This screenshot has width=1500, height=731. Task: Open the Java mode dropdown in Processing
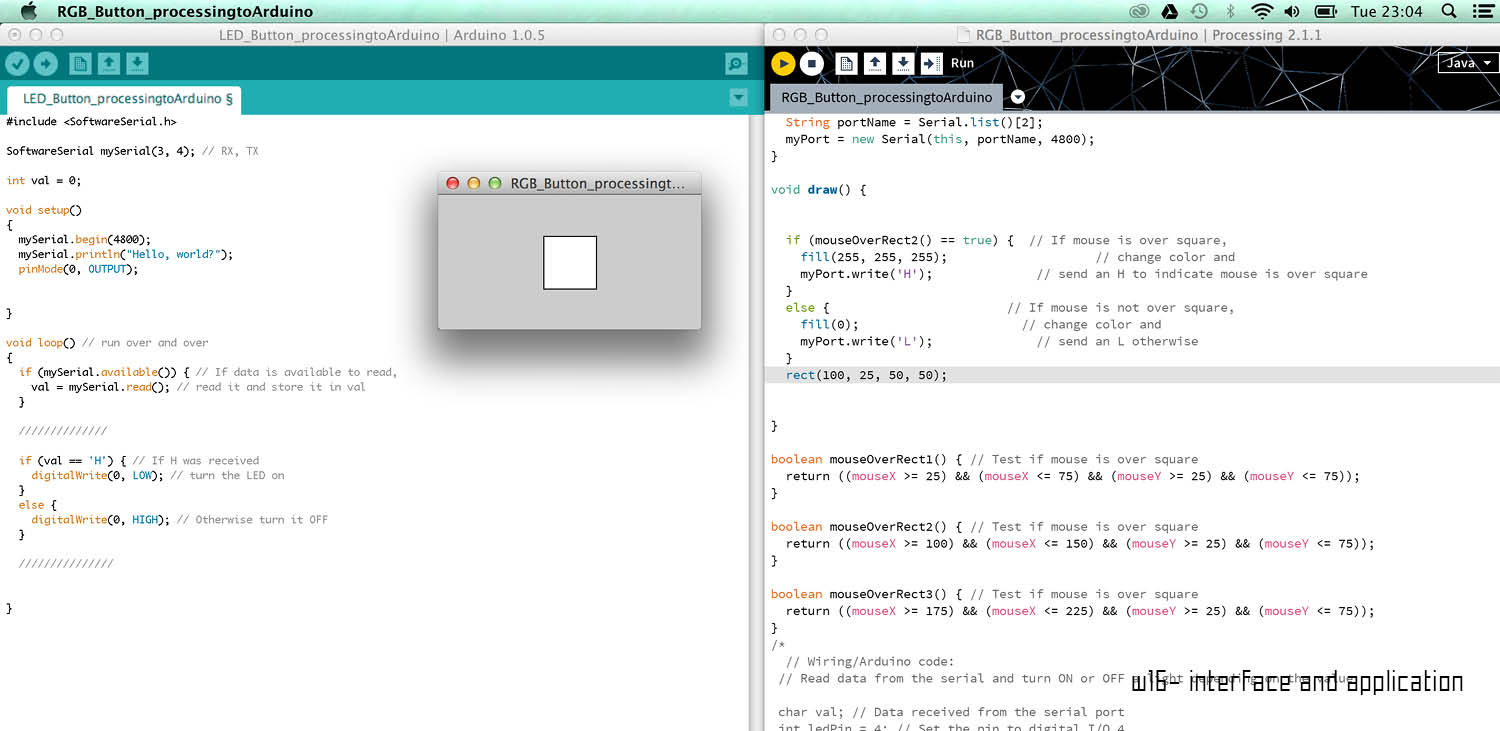1468,62
